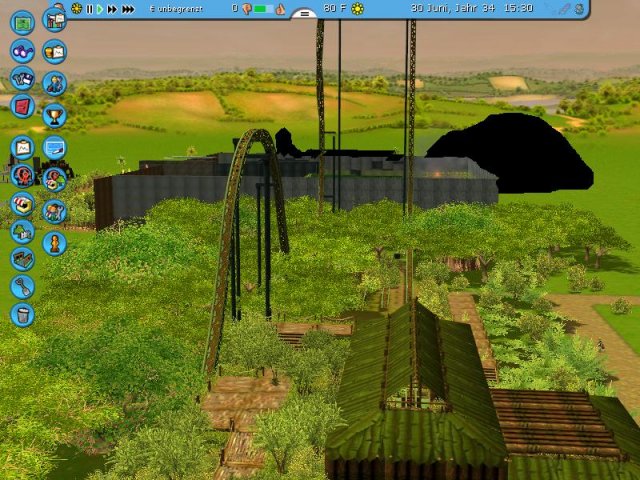
Task: Select the trash bin delete tool
Action: 22,315
